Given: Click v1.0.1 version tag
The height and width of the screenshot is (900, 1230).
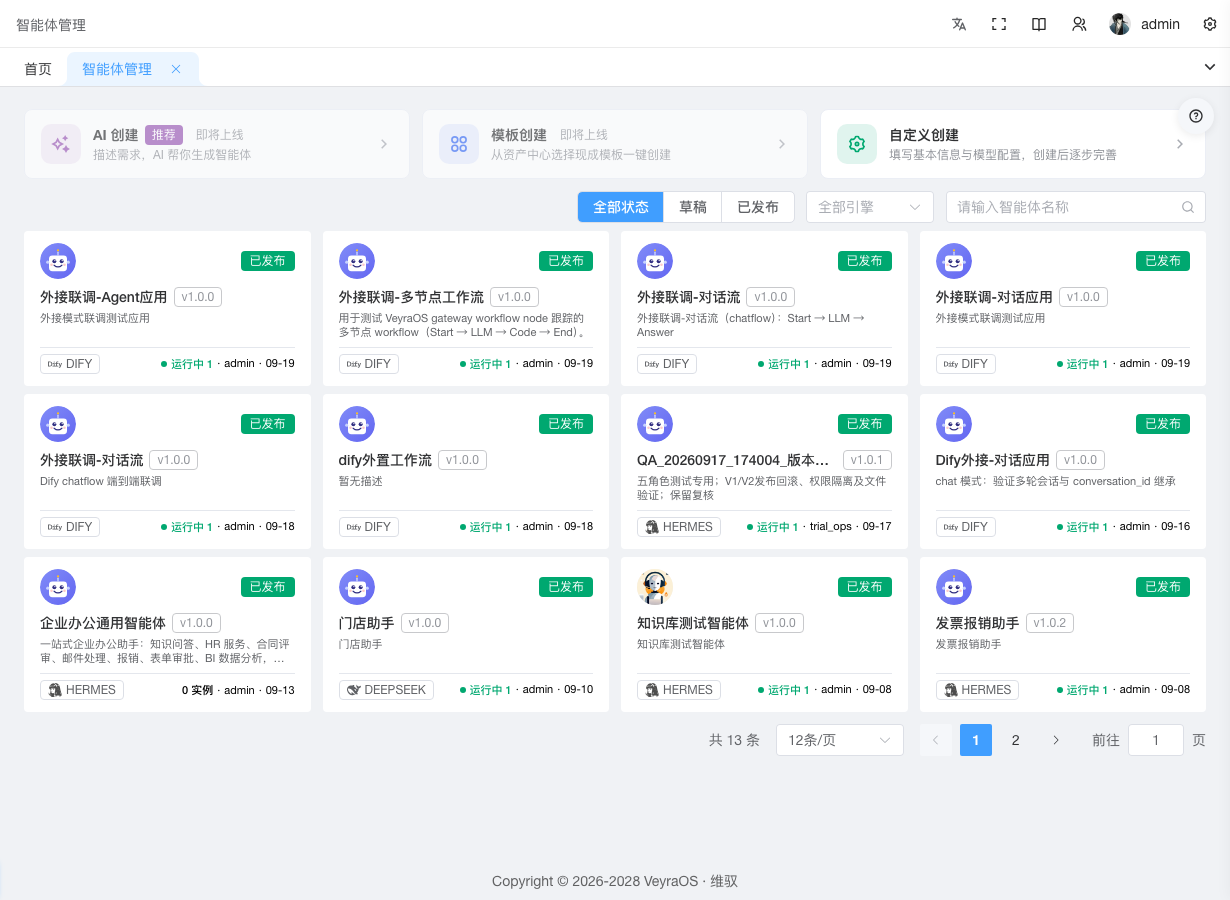Looking at the screenshot, I should (867, 460).
